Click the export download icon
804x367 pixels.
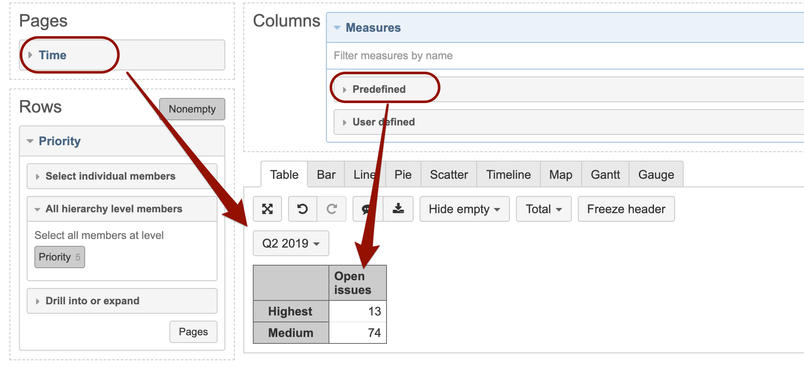(x=398, y=209)
